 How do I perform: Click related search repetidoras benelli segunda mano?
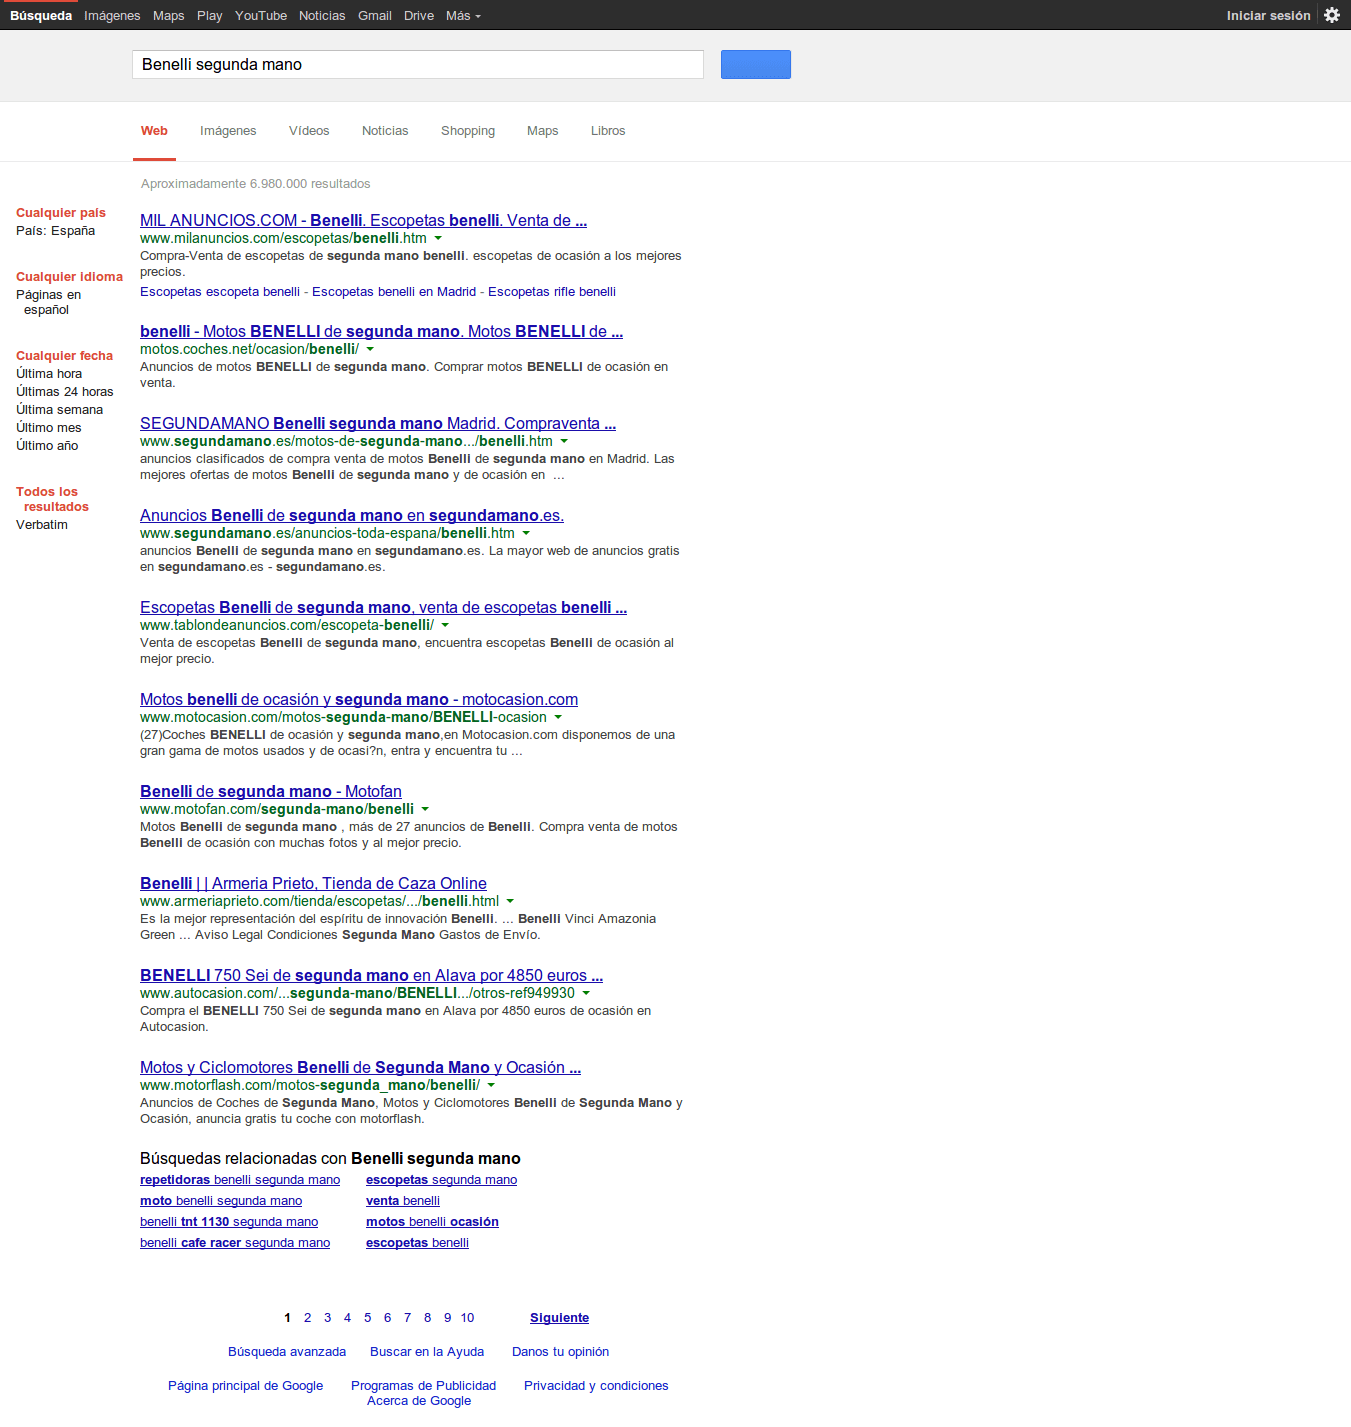tap(240, 1180)
